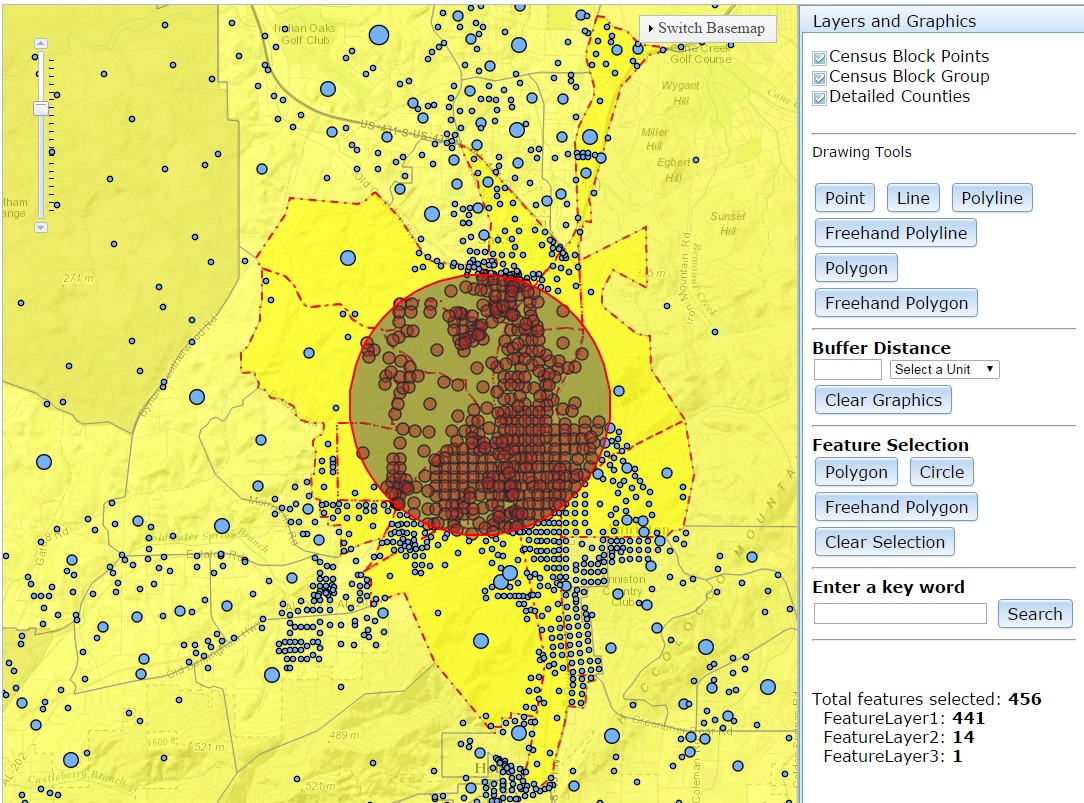Screen dimensions: 1084x803
Task: Click the Buffer Distance input field
Action: (848, 370)
